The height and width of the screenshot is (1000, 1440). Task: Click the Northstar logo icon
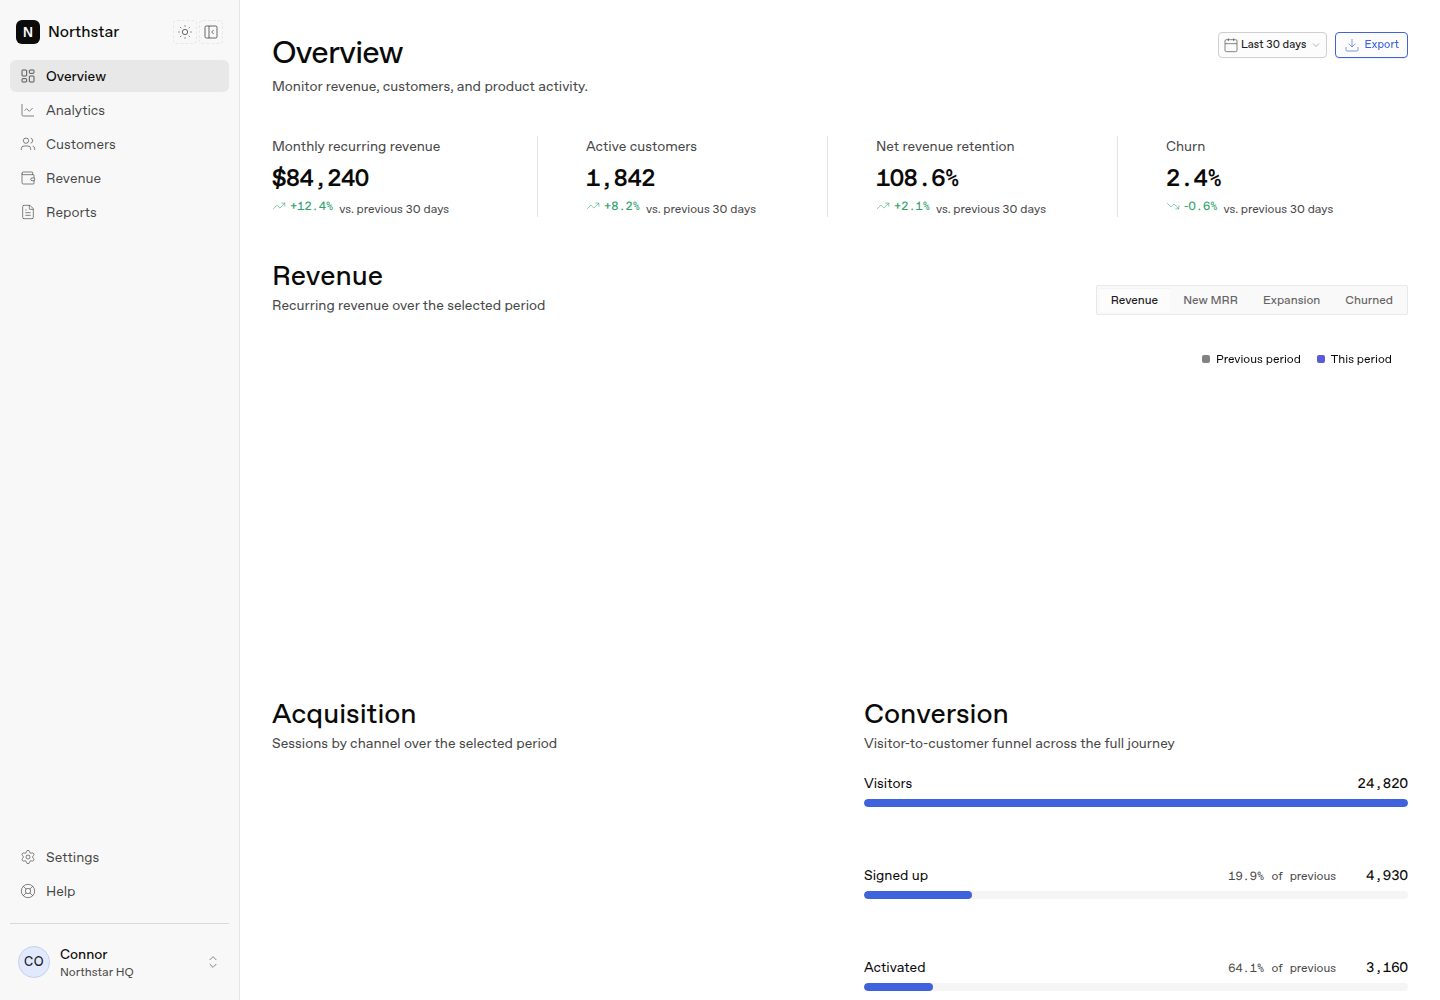pos(28,32)
